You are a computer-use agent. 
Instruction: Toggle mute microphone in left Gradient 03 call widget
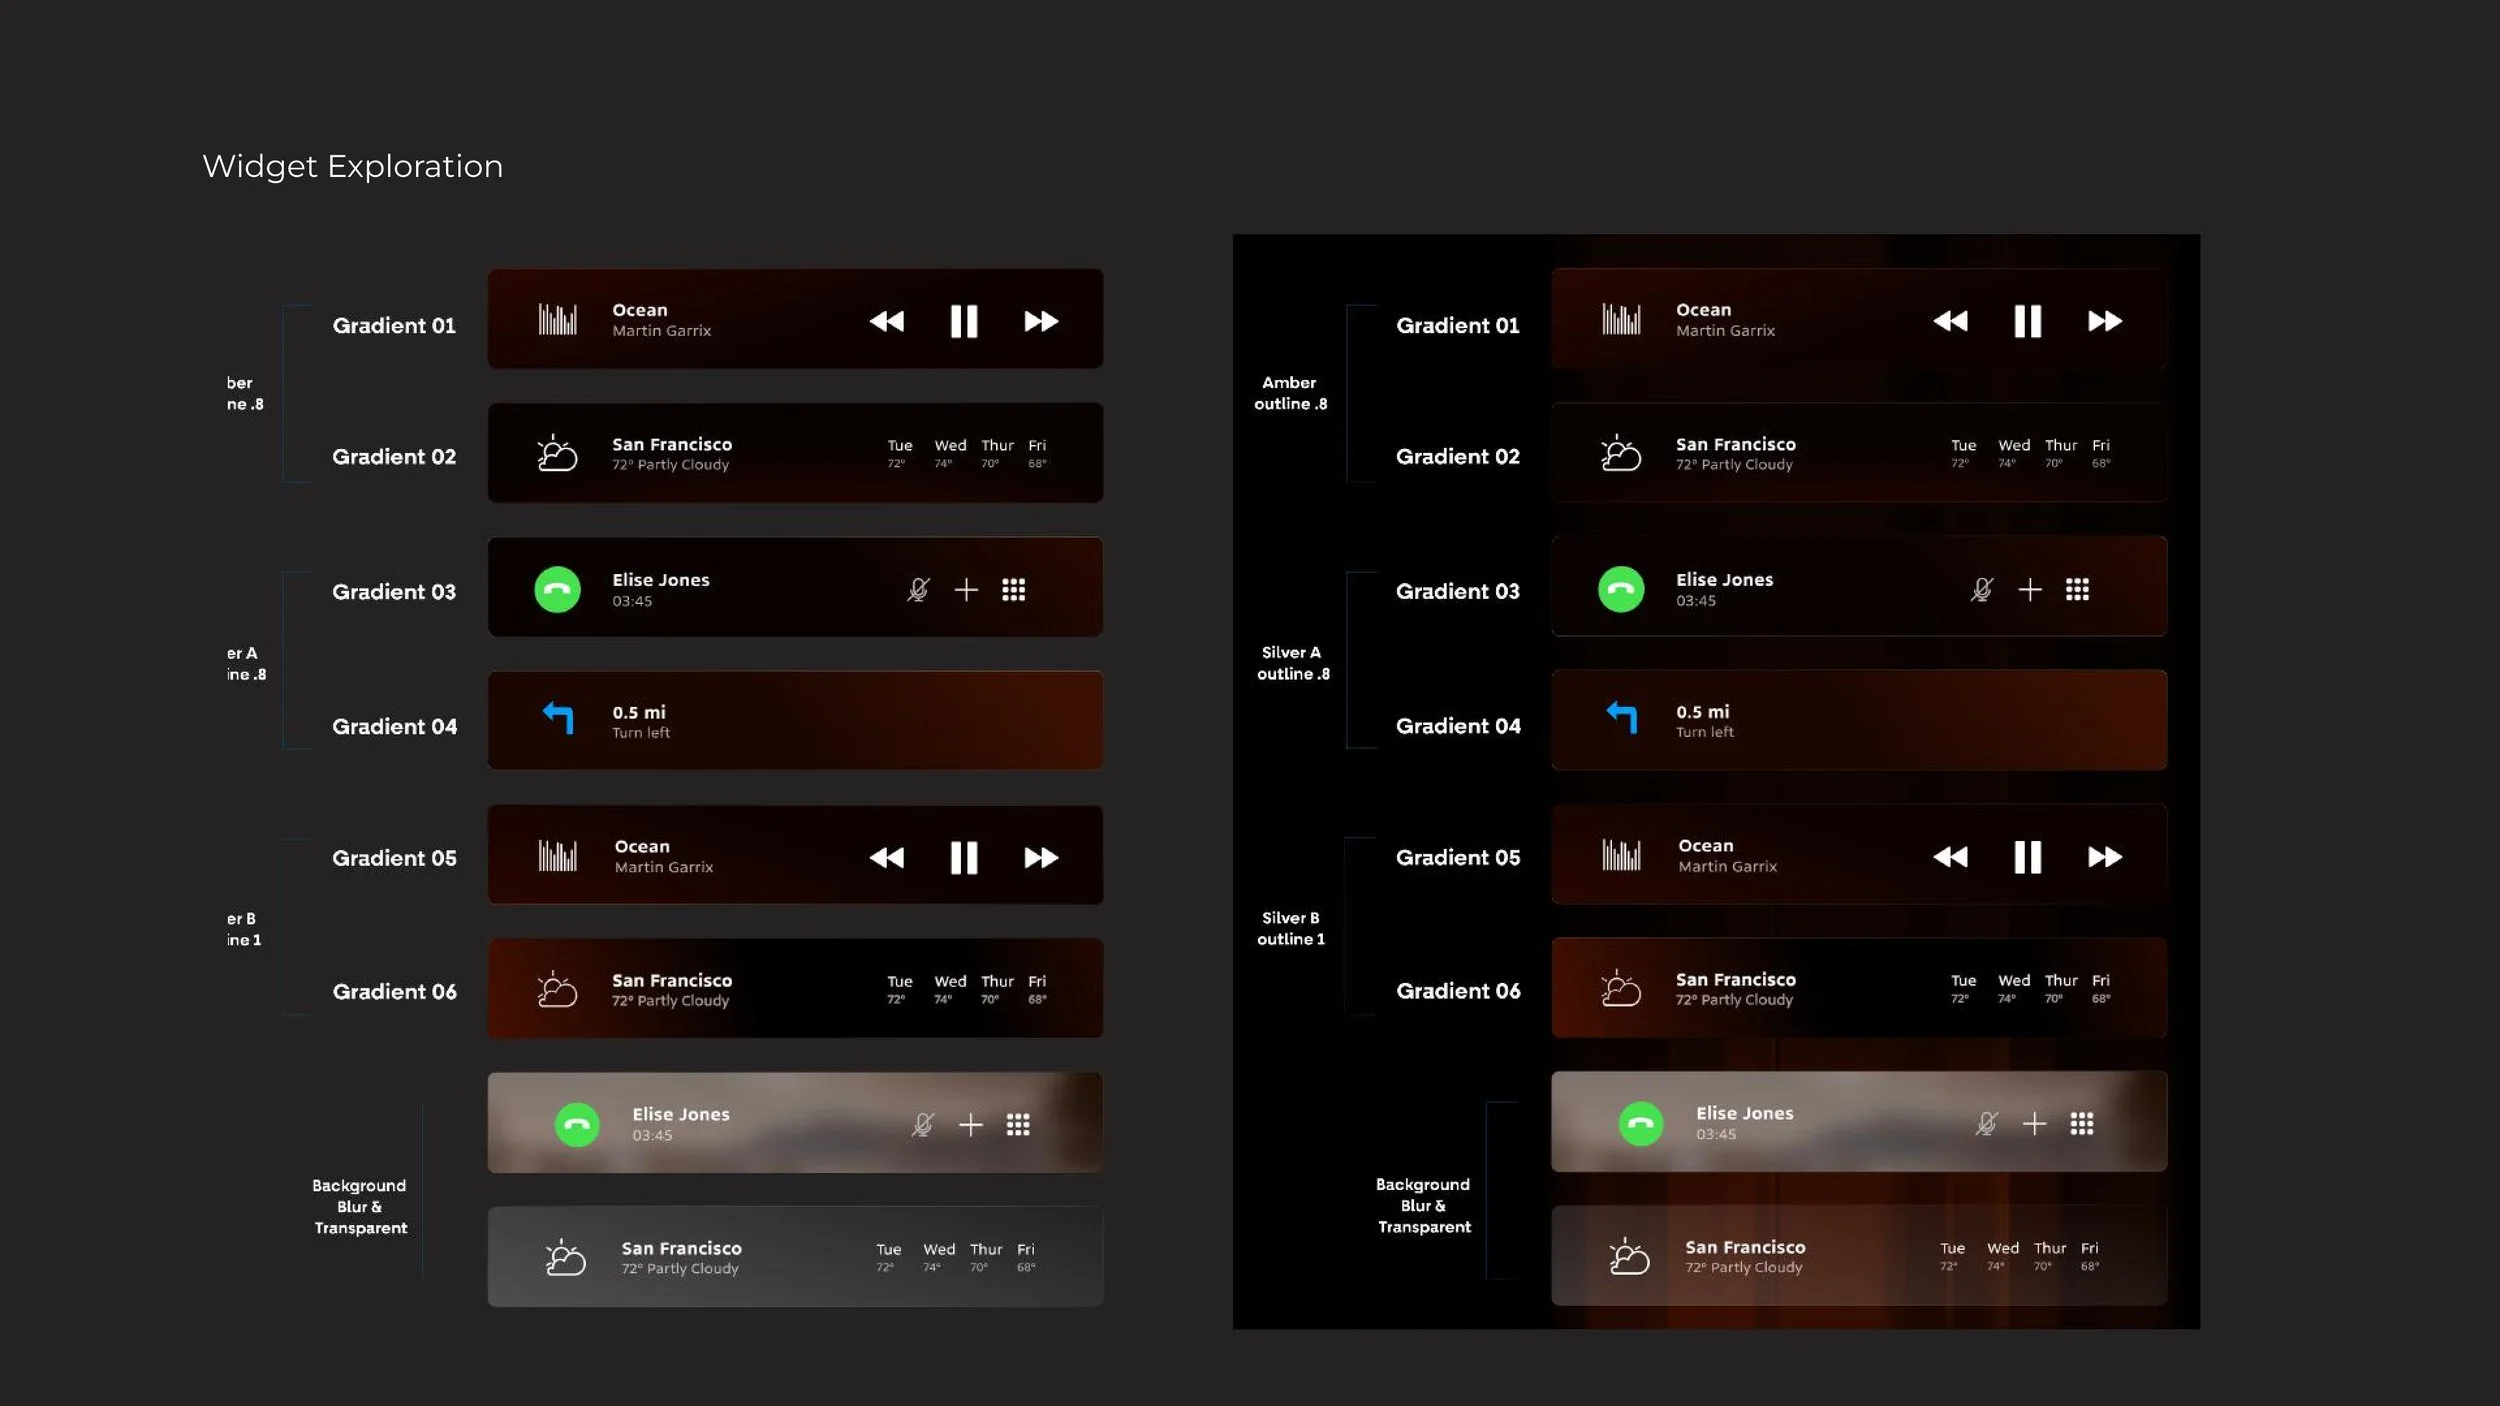click(x=918, y=590)
